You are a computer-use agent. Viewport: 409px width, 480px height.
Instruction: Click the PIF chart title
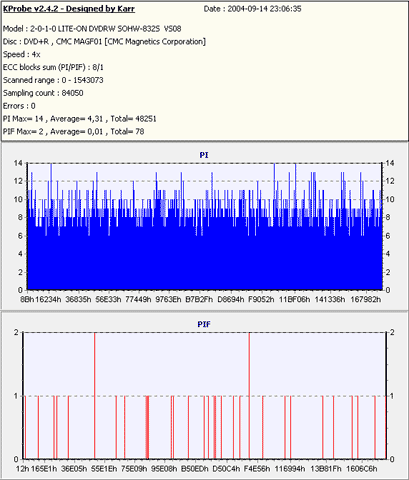click(204, 324)
